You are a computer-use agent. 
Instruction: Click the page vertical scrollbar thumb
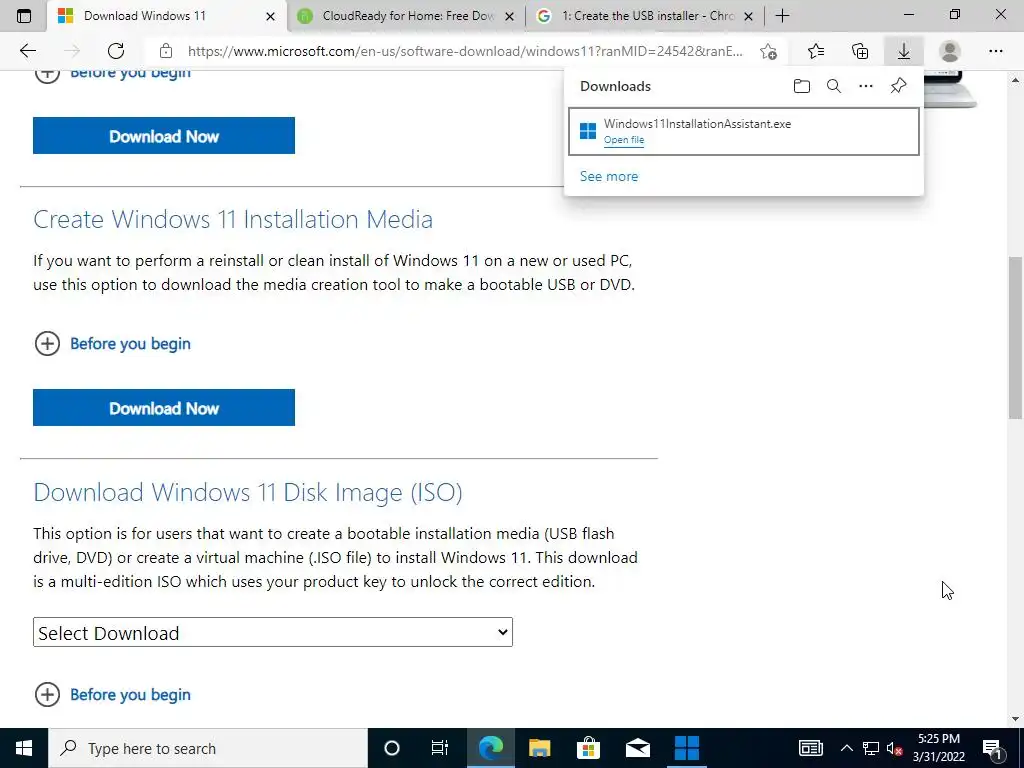(1015, 338)
